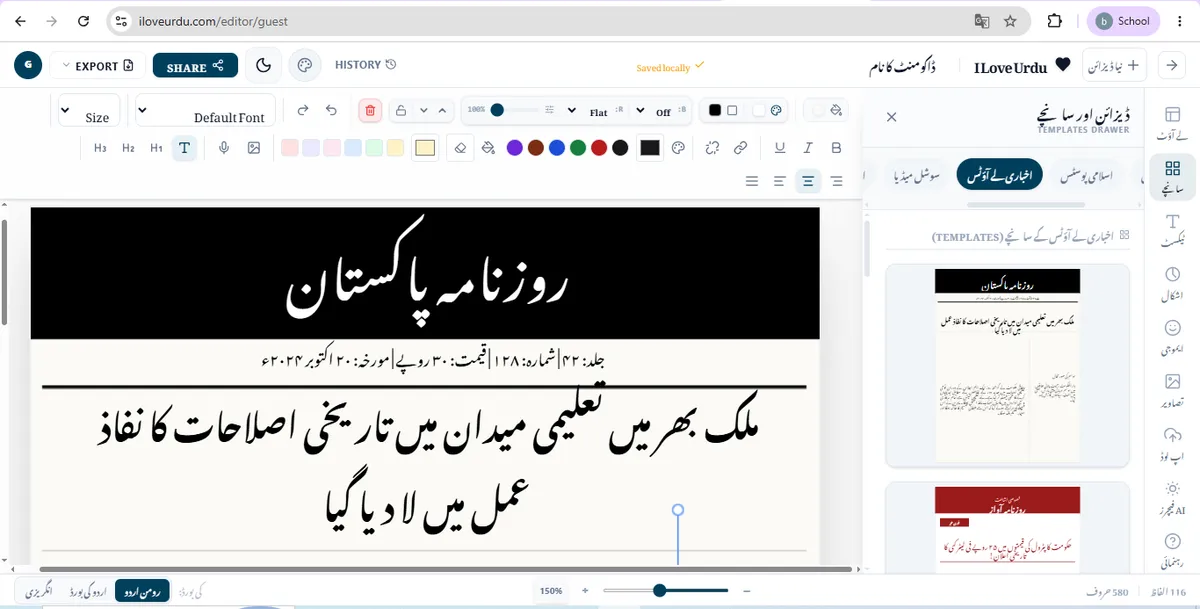Open the Shapes (اشکال) panel in sidebar
The width and height of the screenshot is (1200, 609).
(x=1172, y=283)
